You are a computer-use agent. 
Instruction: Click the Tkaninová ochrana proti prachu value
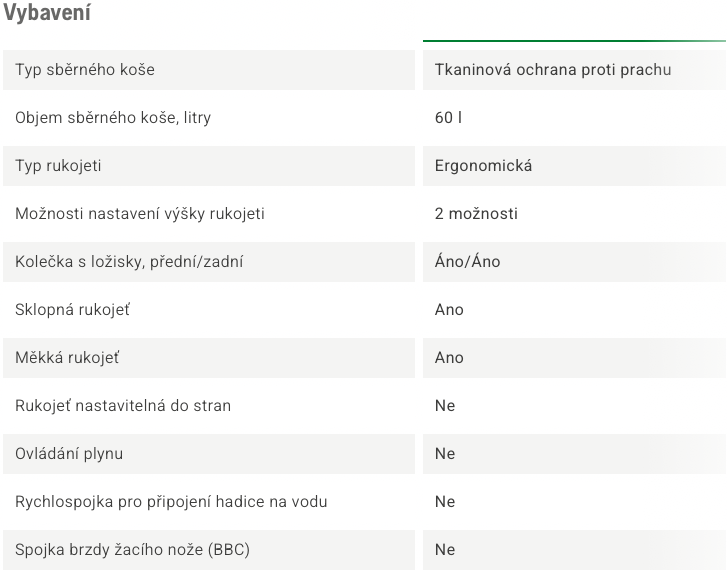click(x=553, y=70)
